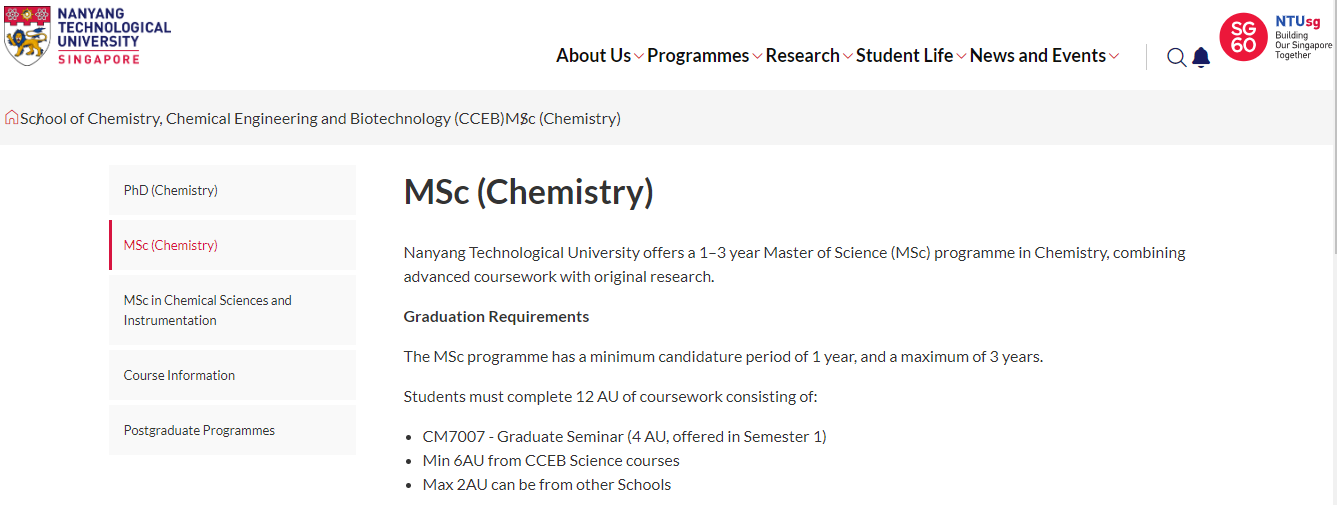Screen dimensions: 1337x505
Task: Open the Student Life menu item
Action: (x=904, y=56)
